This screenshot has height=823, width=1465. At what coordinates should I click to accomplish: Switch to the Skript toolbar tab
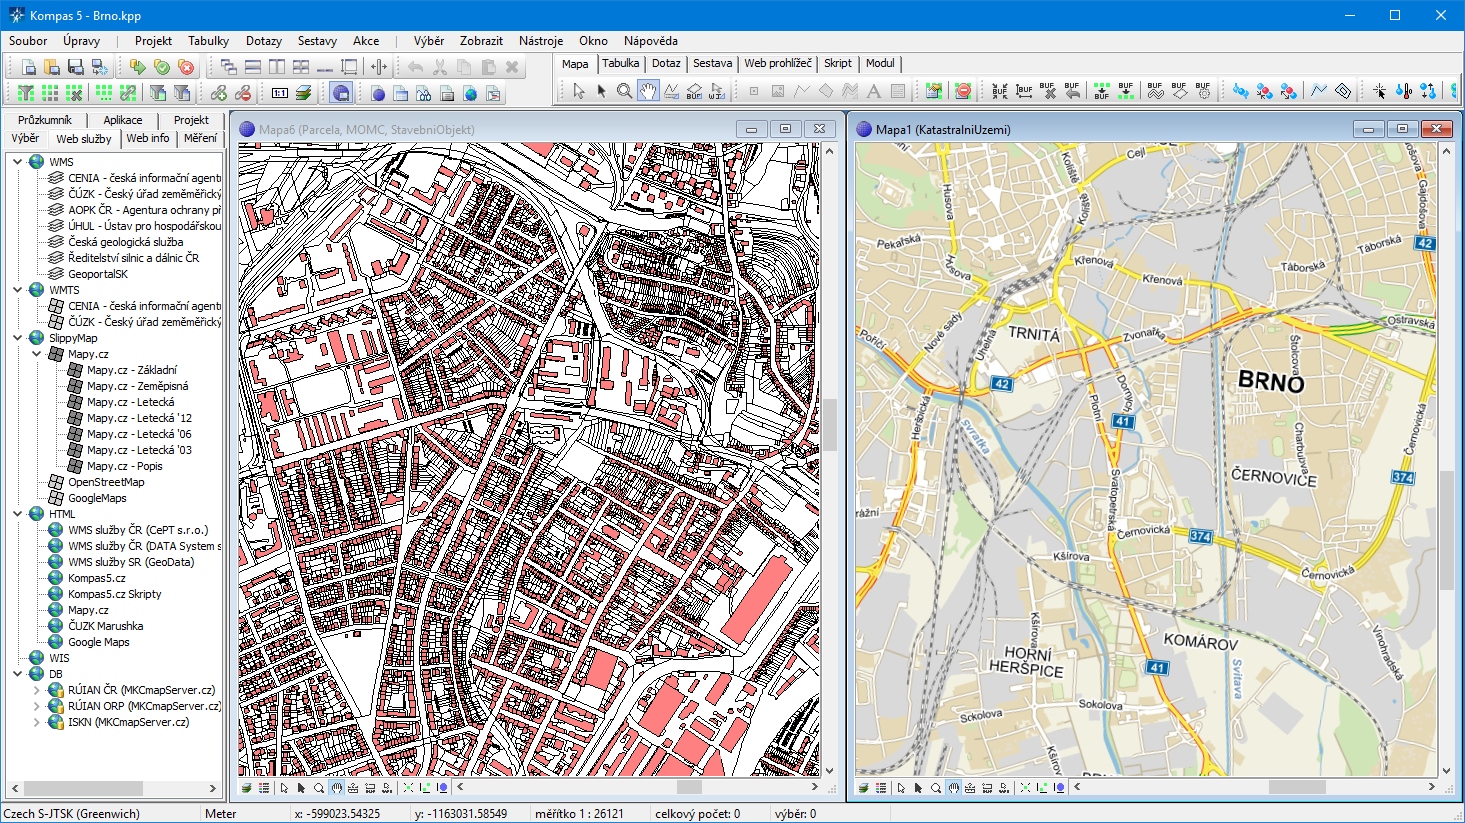click(838, 63)
